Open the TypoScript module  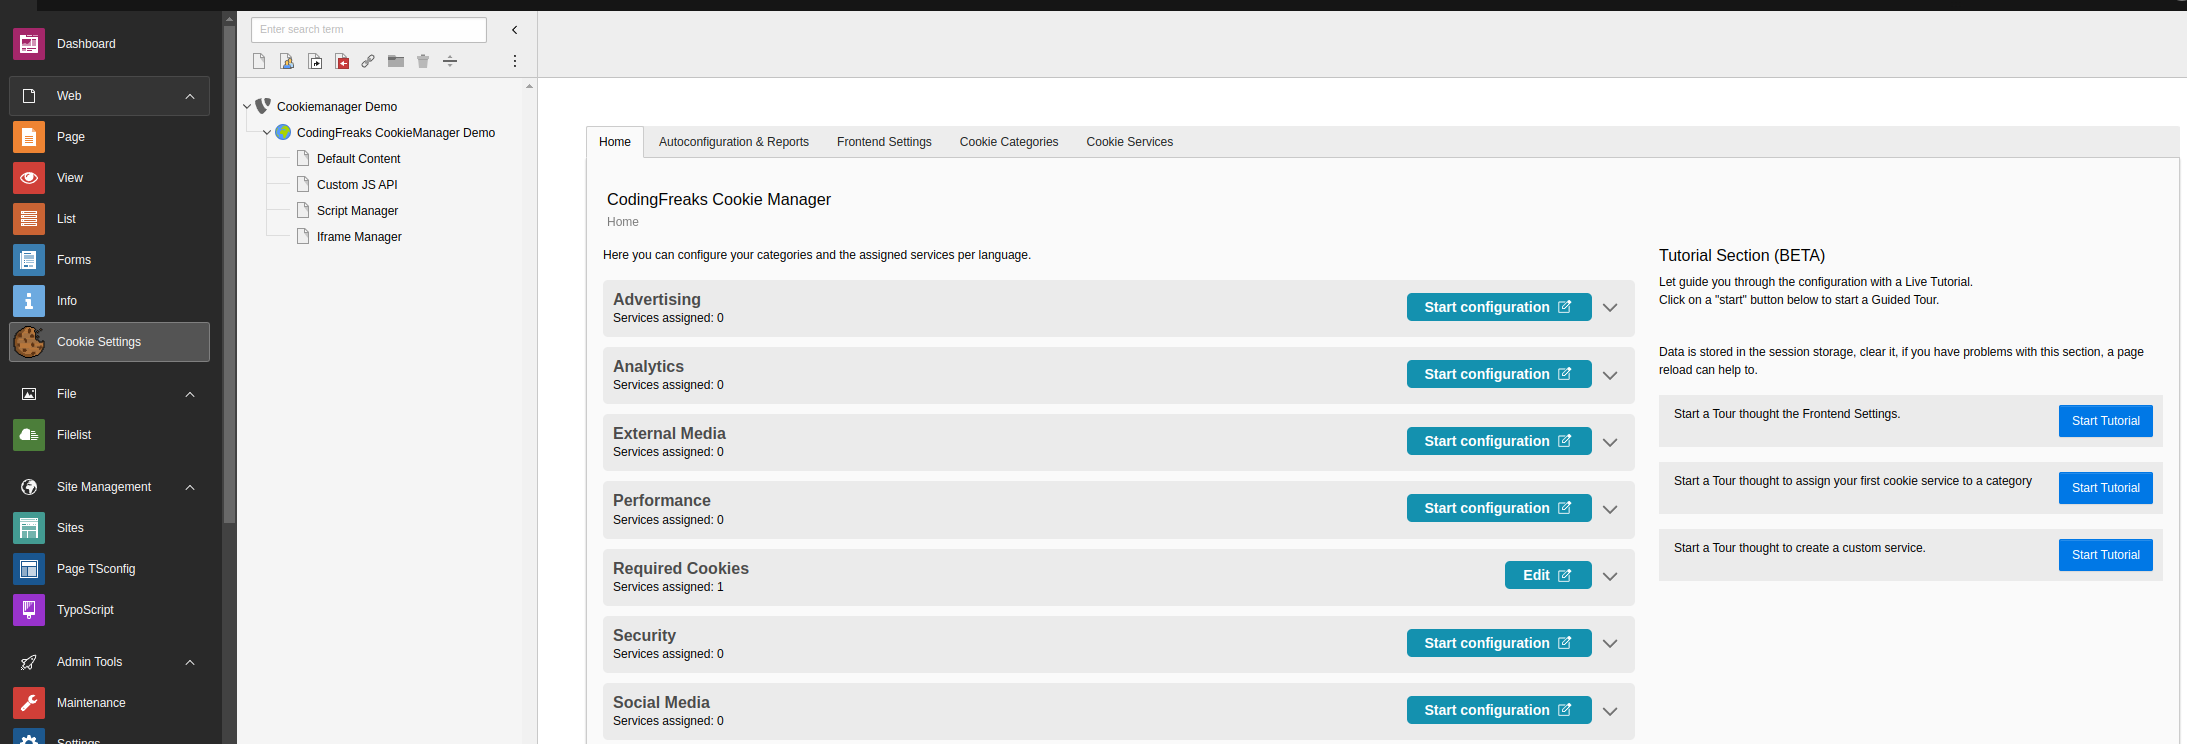tap(85, 610)
